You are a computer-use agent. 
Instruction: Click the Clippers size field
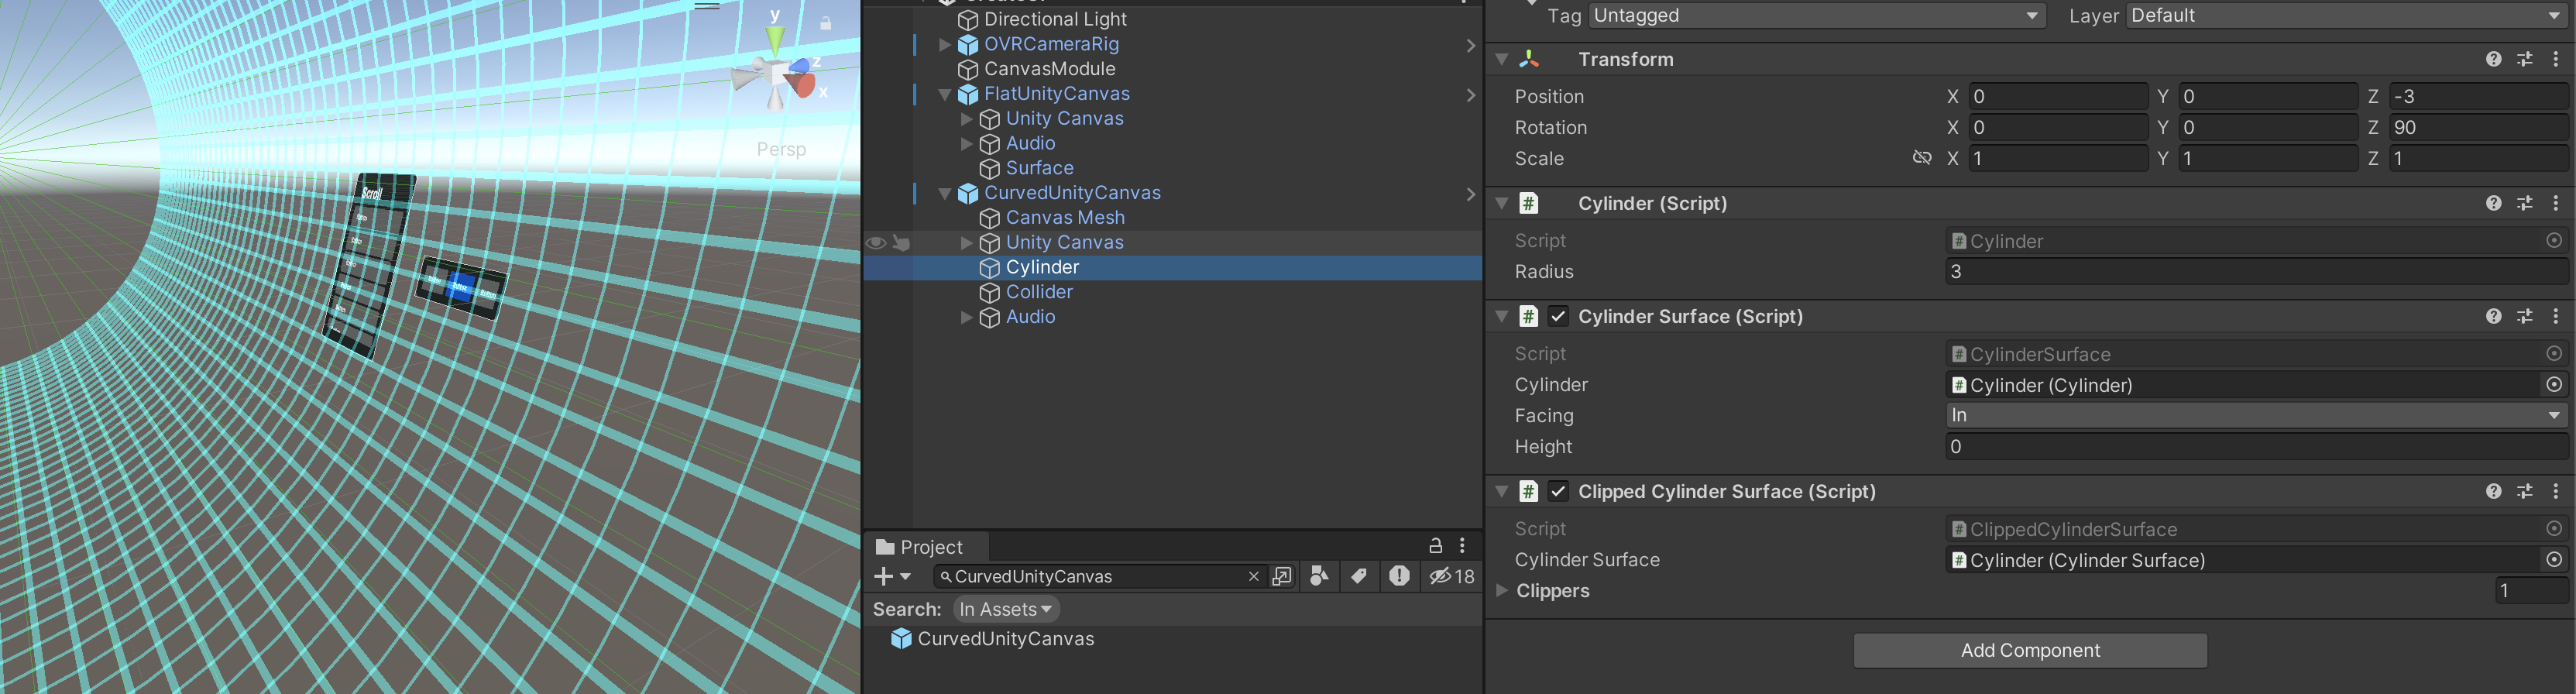2531,590
